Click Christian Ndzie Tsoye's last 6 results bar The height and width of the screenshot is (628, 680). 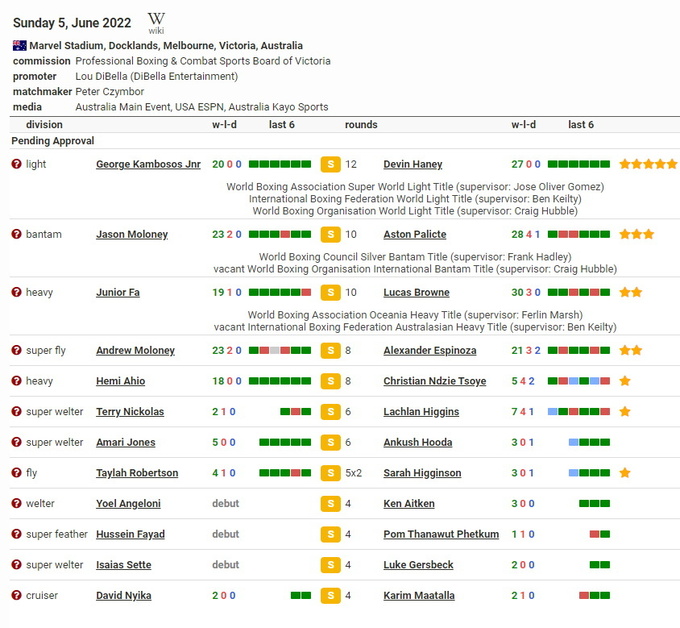579,381
